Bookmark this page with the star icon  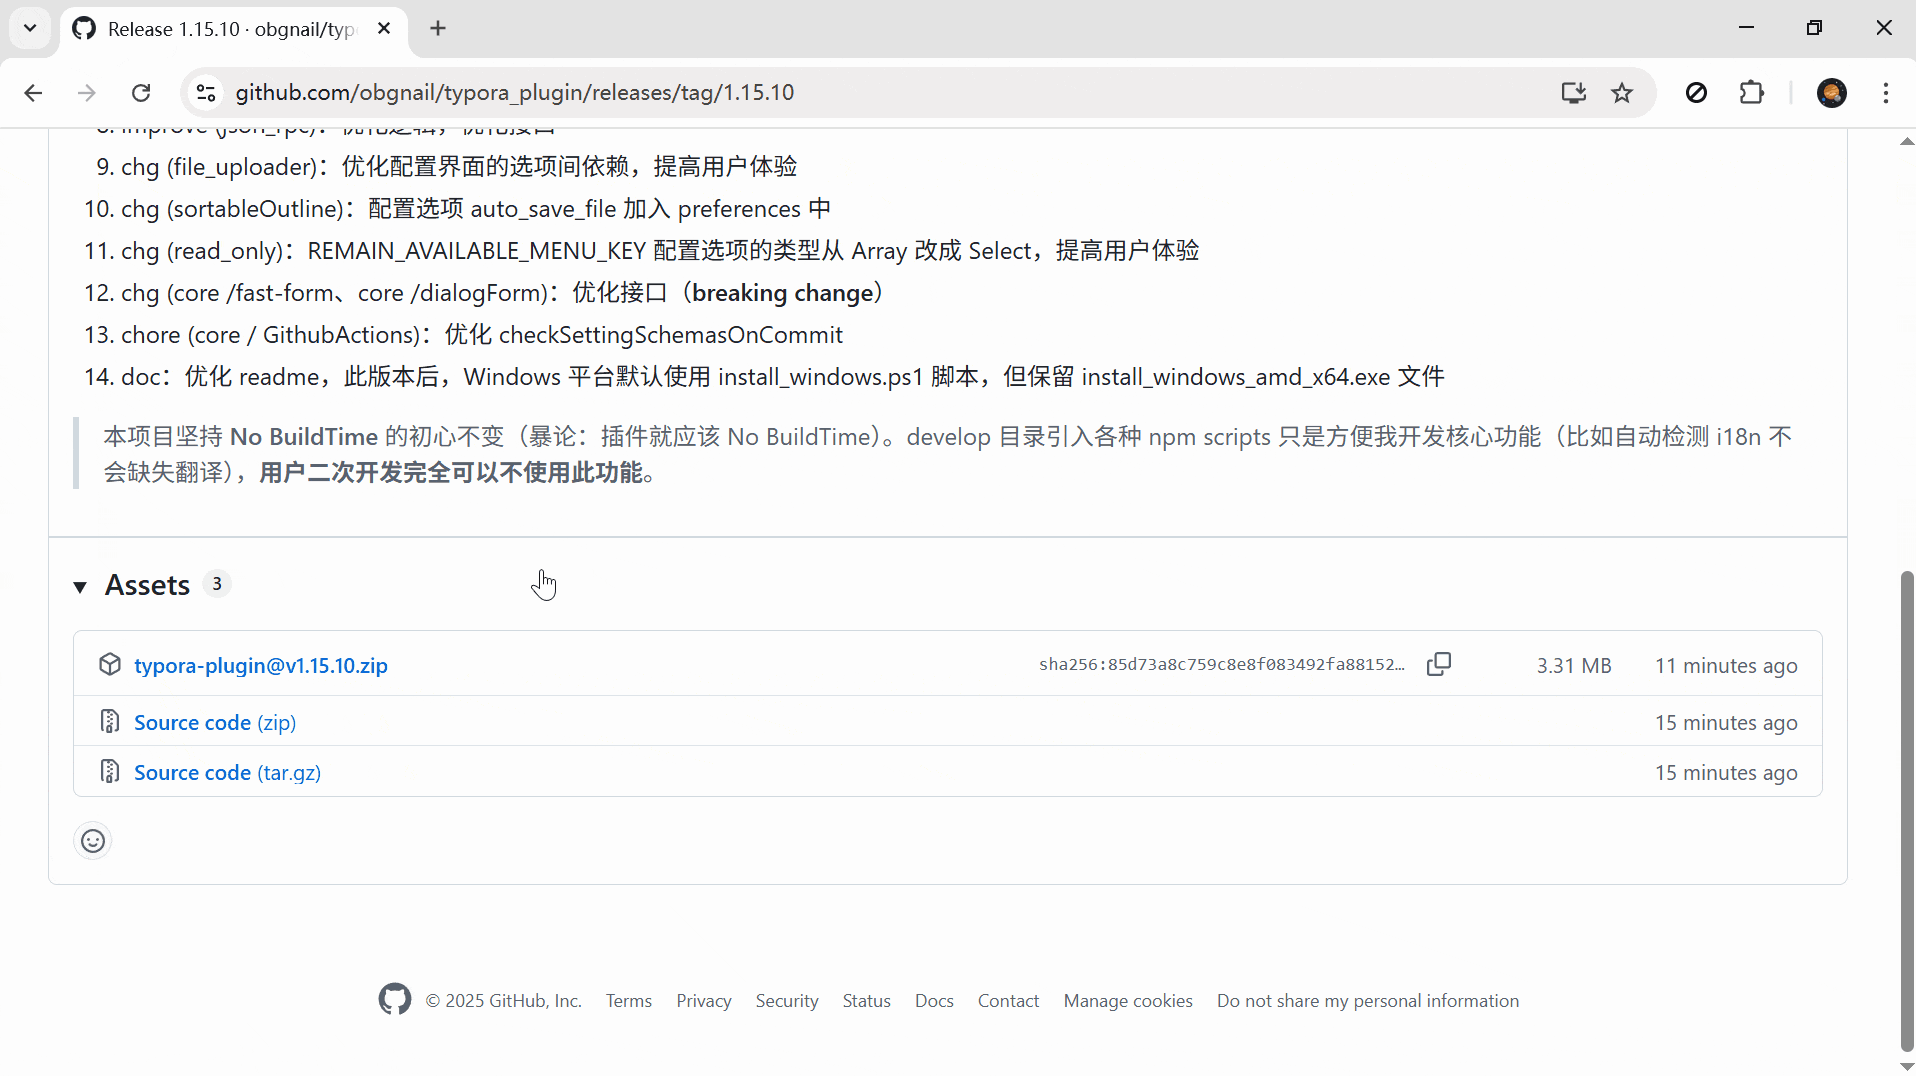click(1622, 93)
